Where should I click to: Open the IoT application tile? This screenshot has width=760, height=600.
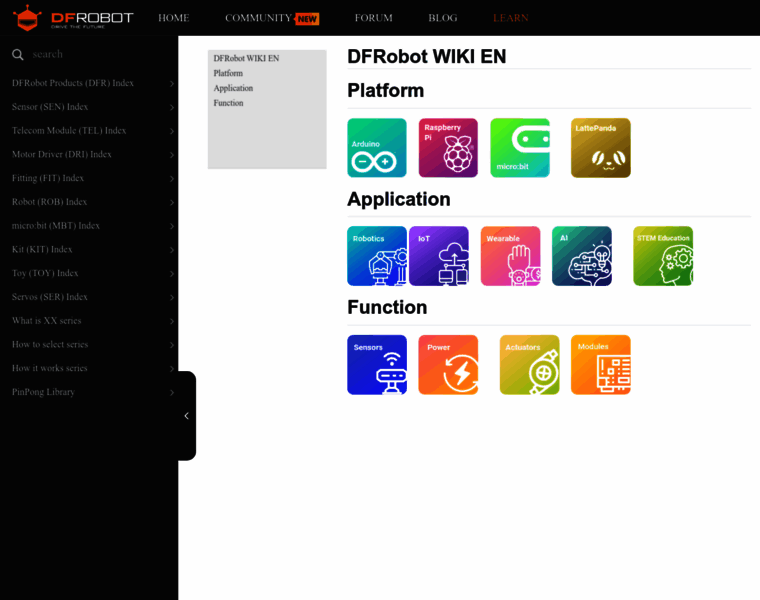(439, 256)
